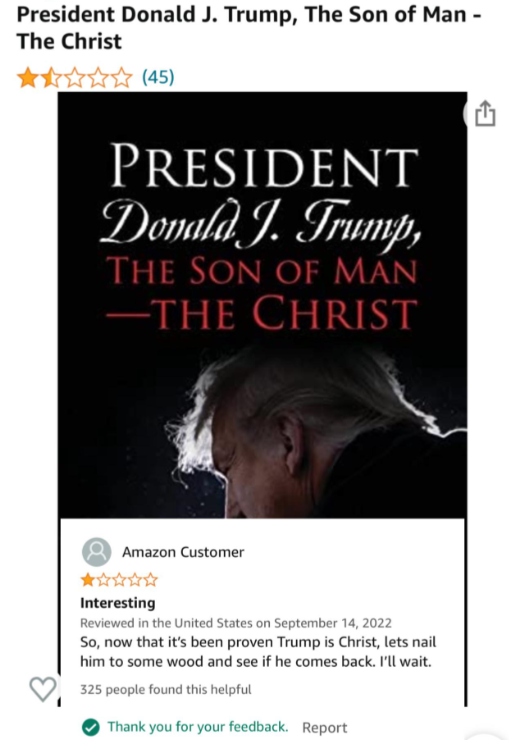The width and height of the screenshot is (509, 740).
Task: Tap the share icon beside the cover
Action: coord(485,114)
